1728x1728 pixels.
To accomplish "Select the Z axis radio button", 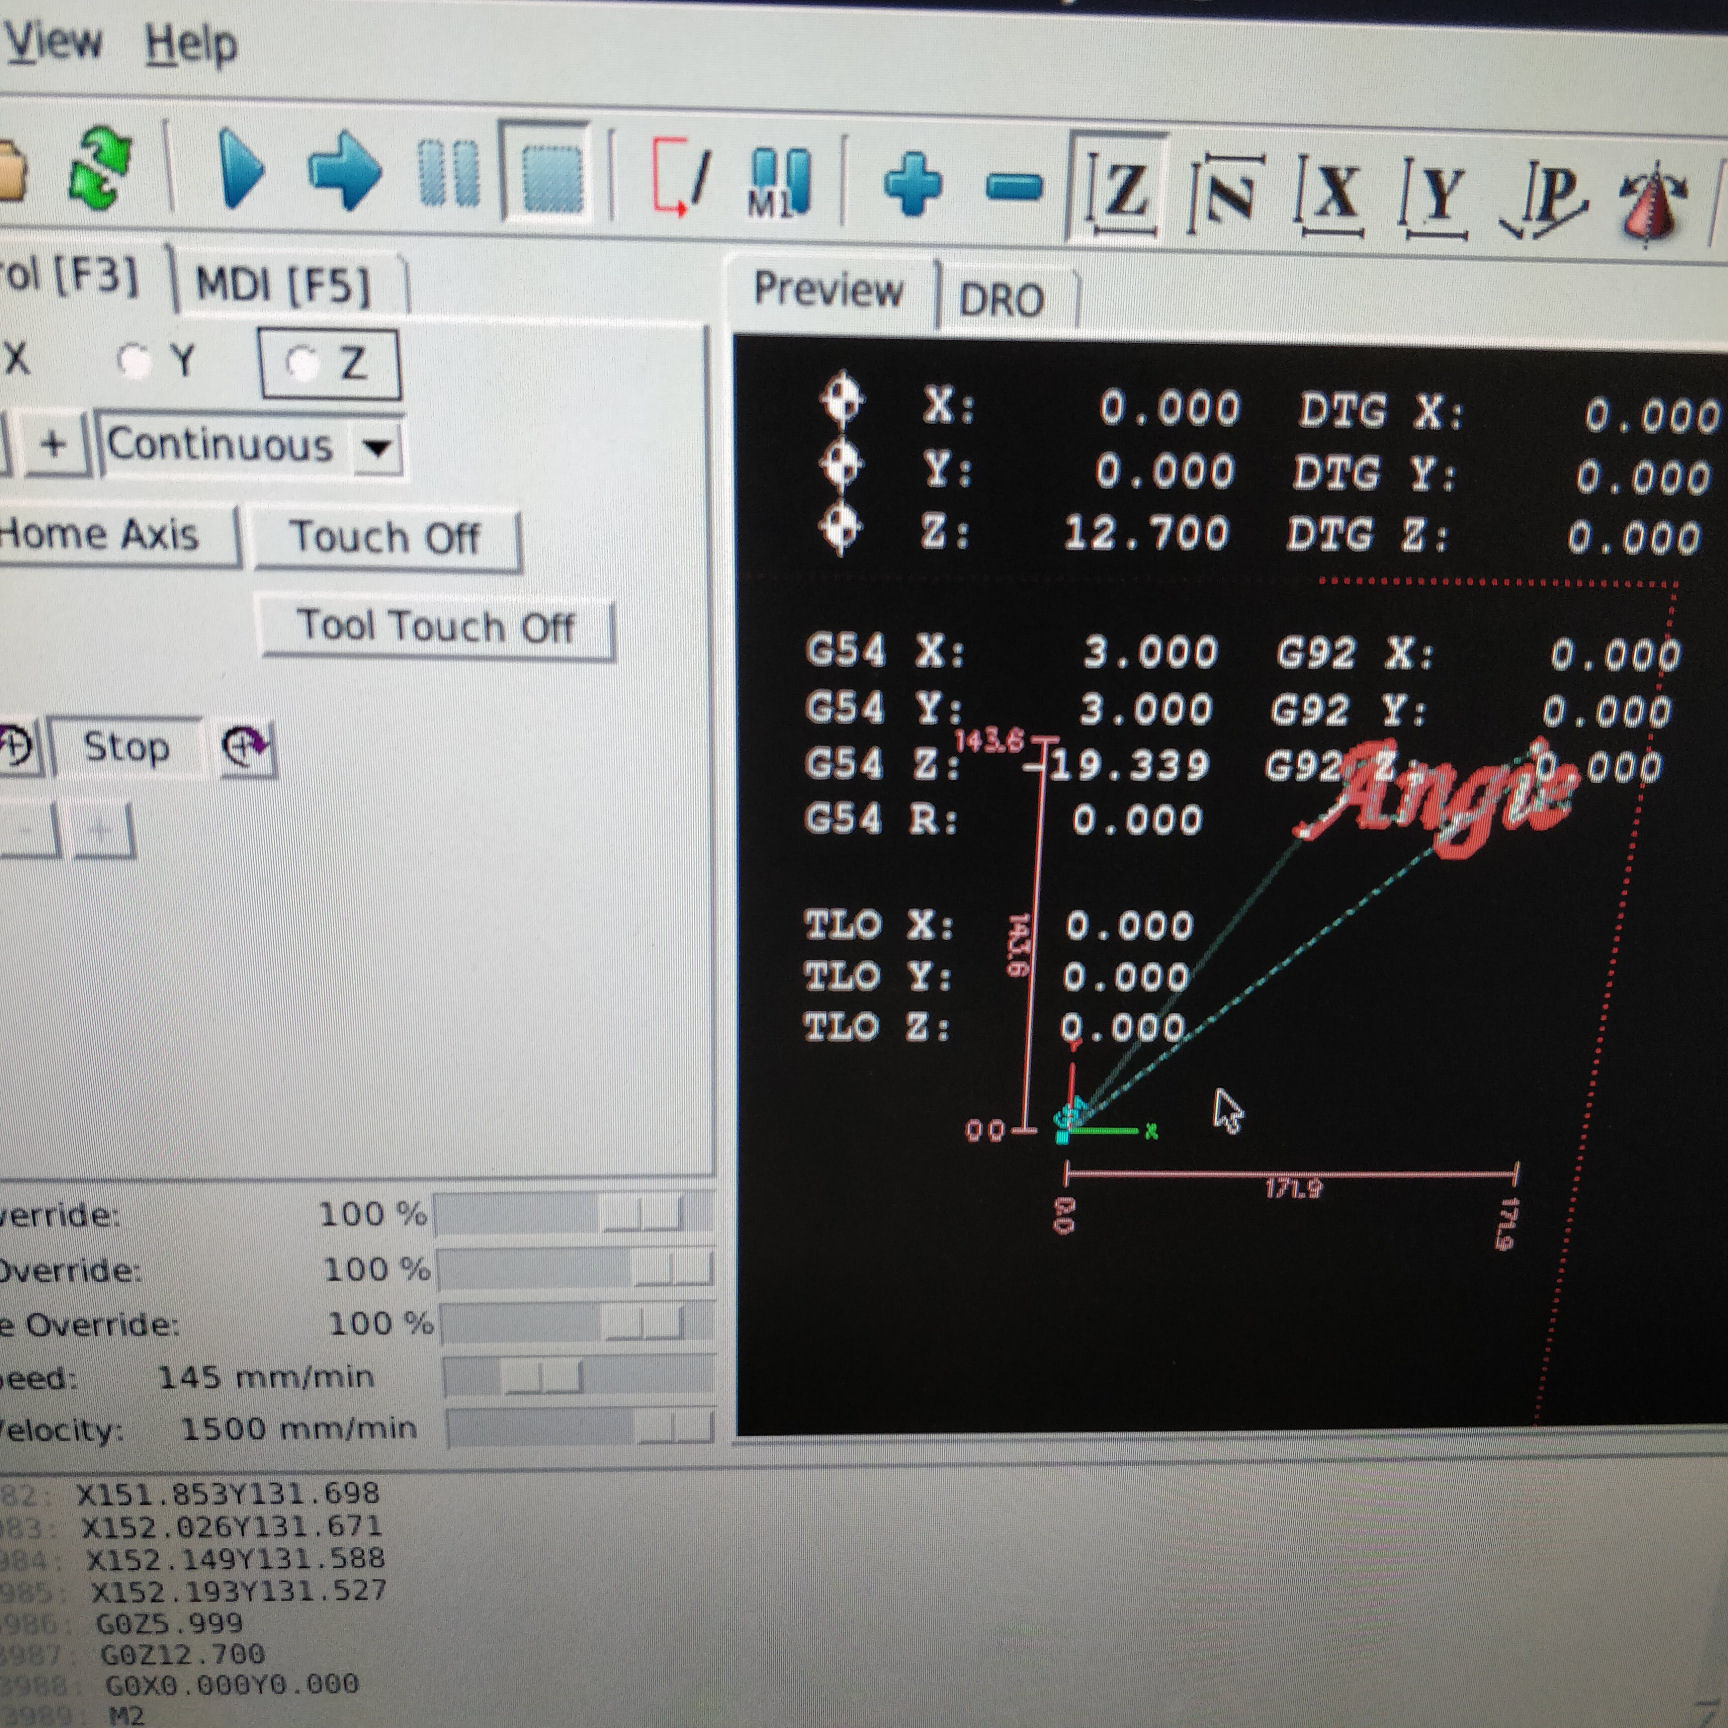I will (x=301, y=364).
